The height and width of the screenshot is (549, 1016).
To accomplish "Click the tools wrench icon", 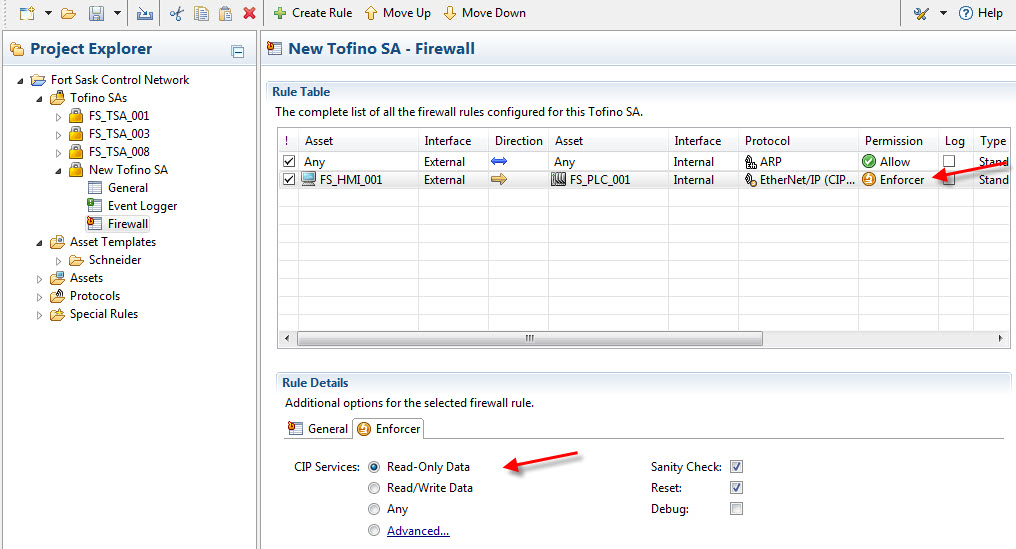I will 921,13.
